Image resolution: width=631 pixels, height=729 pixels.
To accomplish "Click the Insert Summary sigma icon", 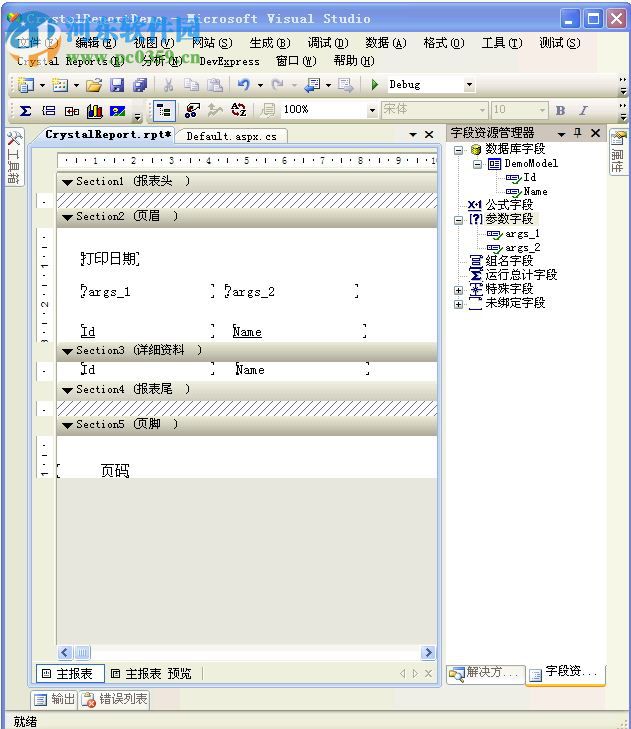I will click(26, 111).
